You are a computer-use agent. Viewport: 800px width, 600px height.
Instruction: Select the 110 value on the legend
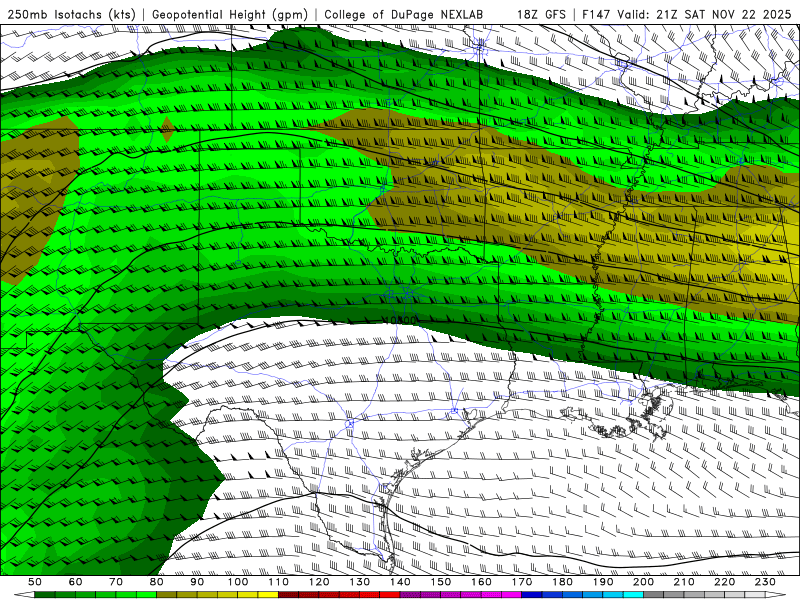click(278, 582)
